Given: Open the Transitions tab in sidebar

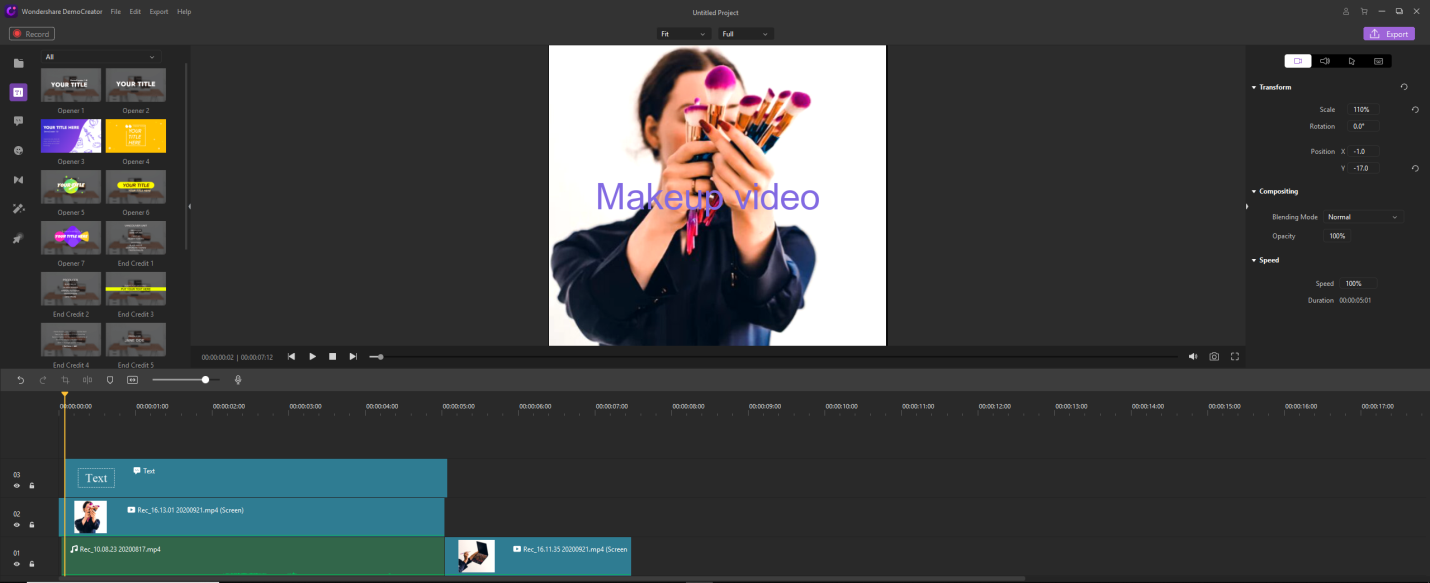Looking at the screenshot, I should tap(18, 180).
